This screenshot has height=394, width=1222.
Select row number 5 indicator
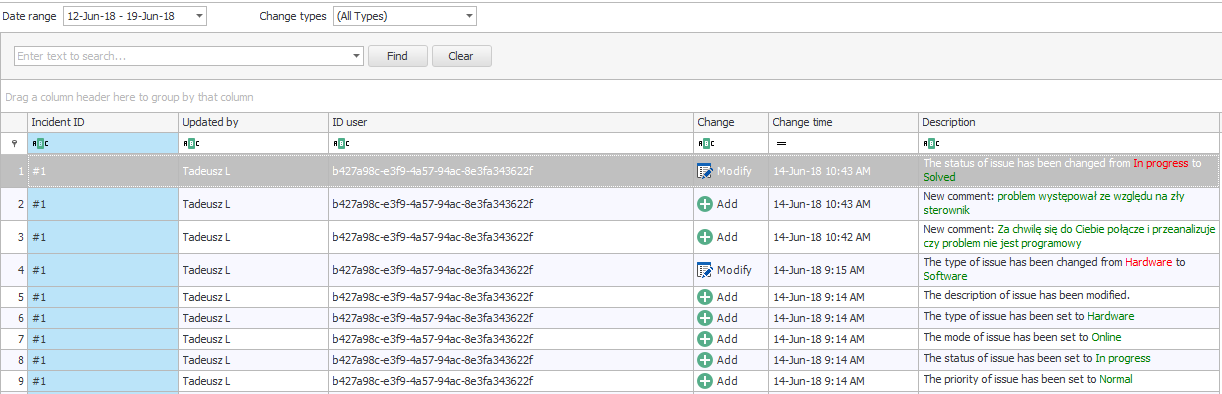pyautogui.click(x=14, y=297)
